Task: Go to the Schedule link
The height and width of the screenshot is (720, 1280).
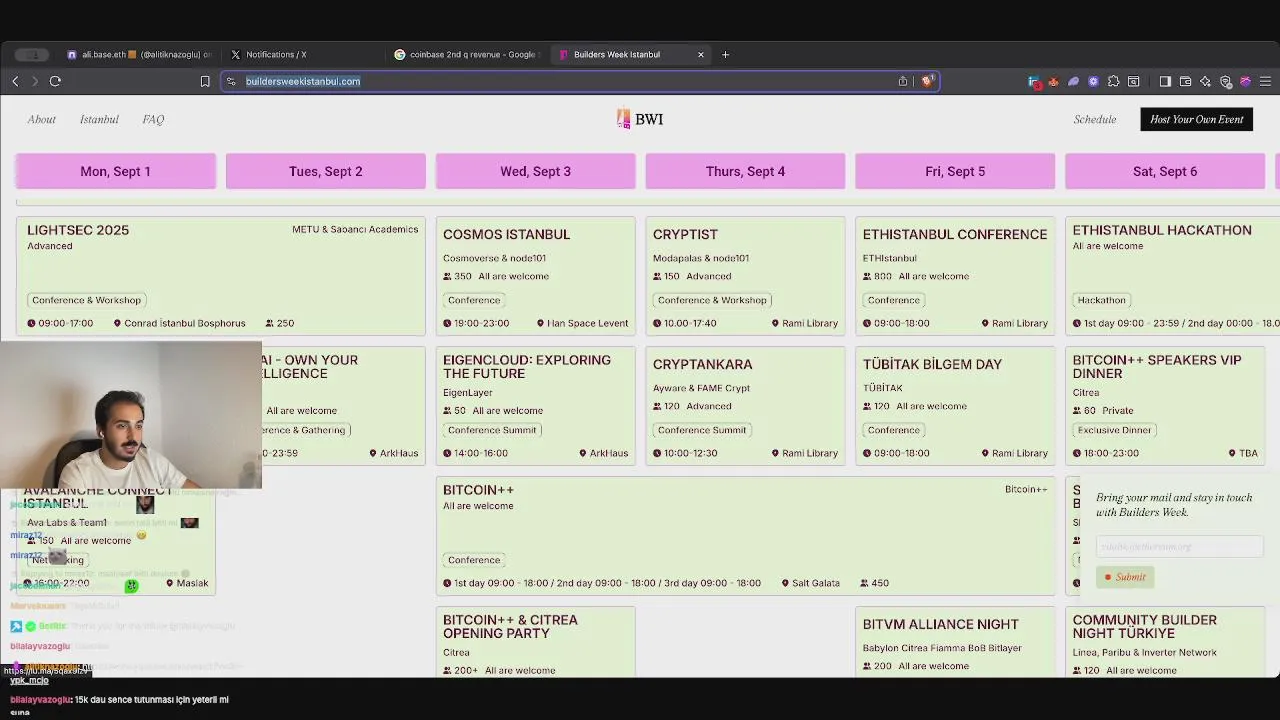Action: click(x=1095, y=119)
